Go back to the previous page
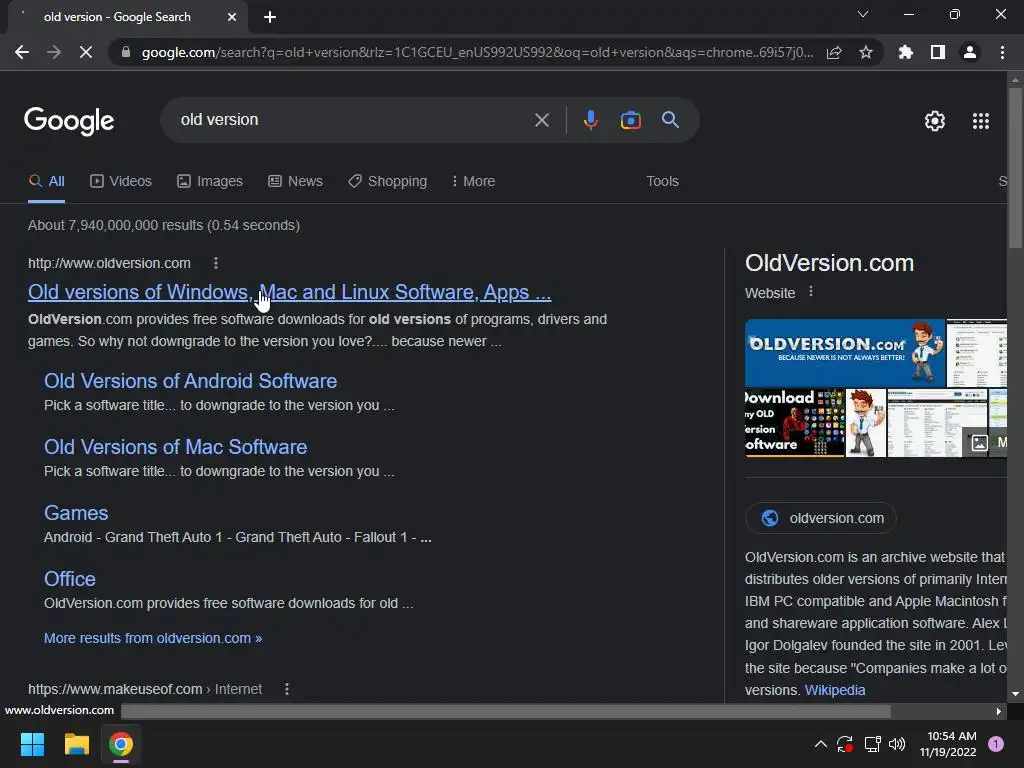The width and height of the screenshot is (1024, 768). click(x=22, y=52)
